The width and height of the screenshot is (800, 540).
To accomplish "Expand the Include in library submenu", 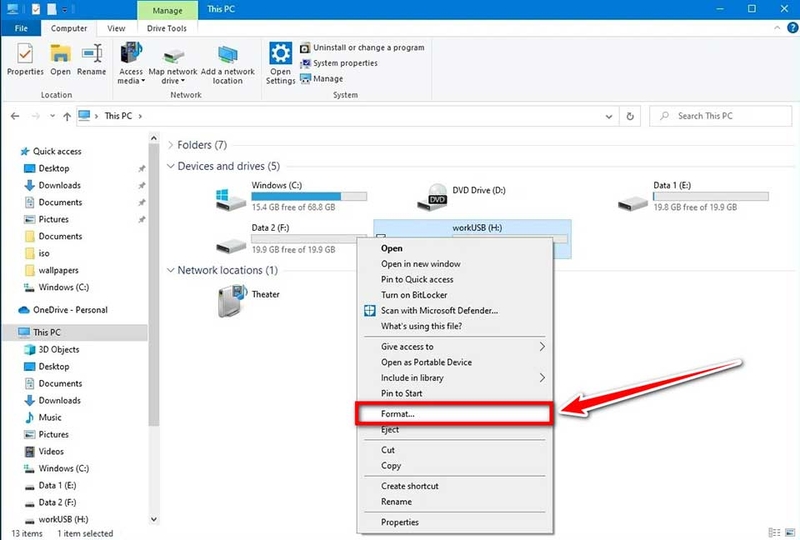I will click(x=455, y=378).
